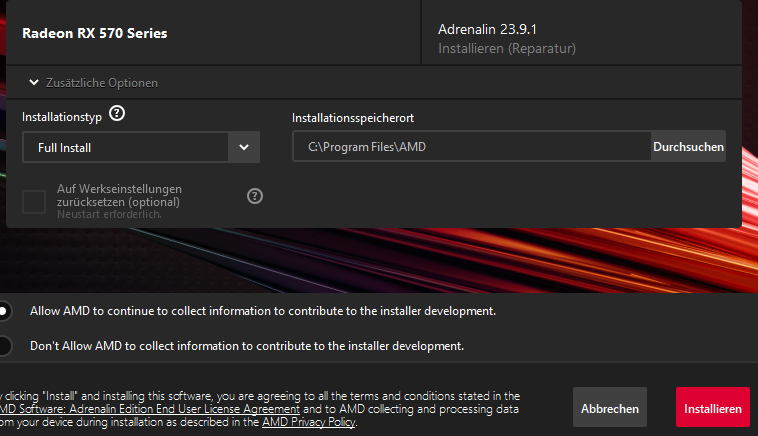Click the Adrenalin 23.9.1 version text
Screen dimensions: 758x436
487,29
